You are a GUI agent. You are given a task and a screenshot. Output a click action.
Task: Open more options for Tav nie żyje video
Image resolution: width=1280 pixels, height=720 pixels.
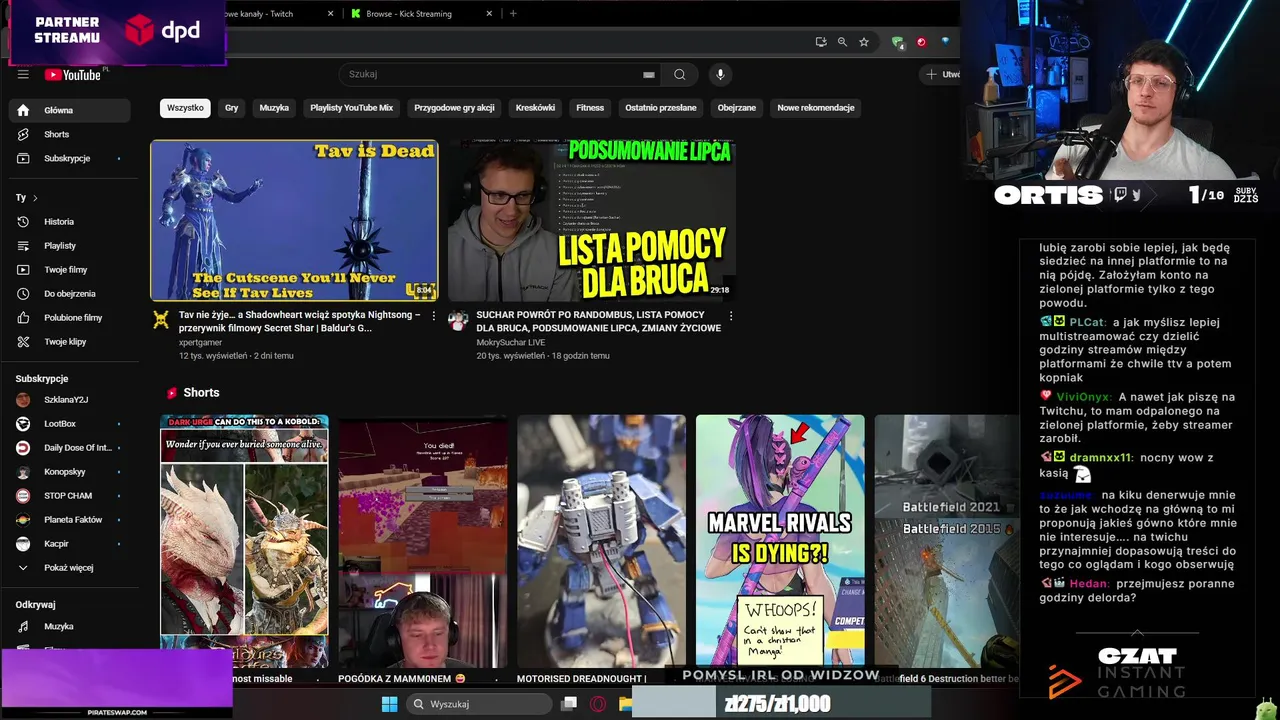tap(433, 316)
